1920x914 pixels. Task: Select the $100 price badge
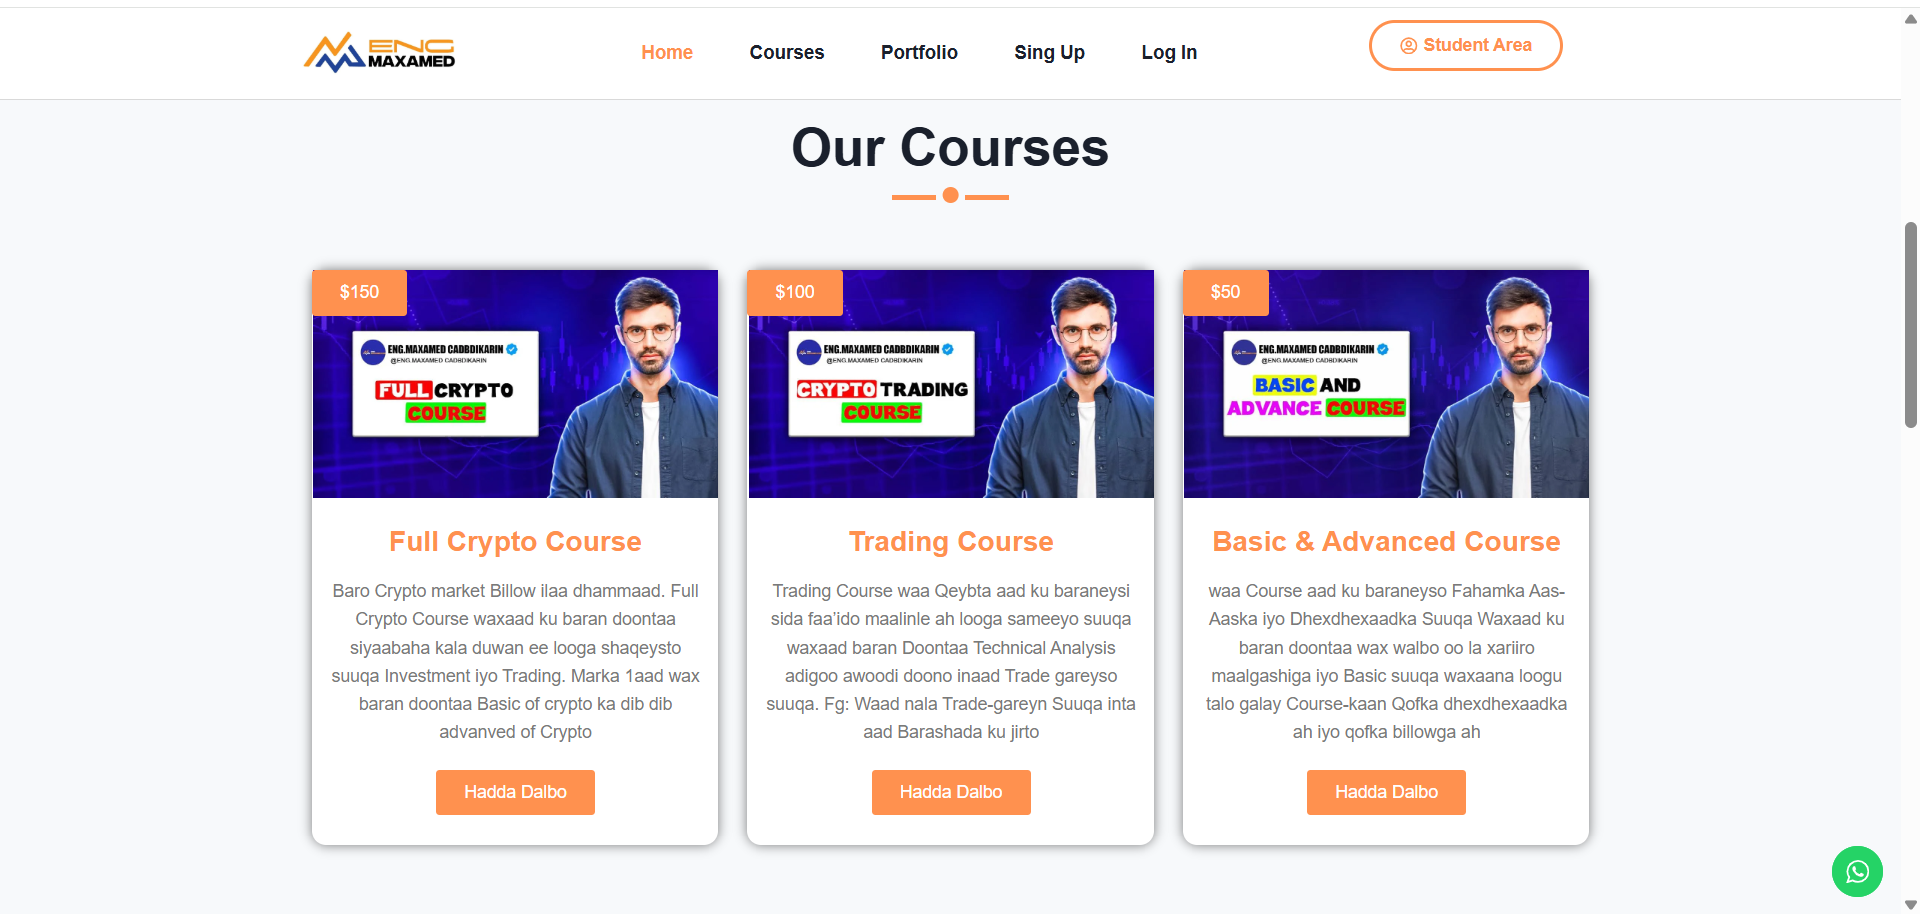[795, 292]
